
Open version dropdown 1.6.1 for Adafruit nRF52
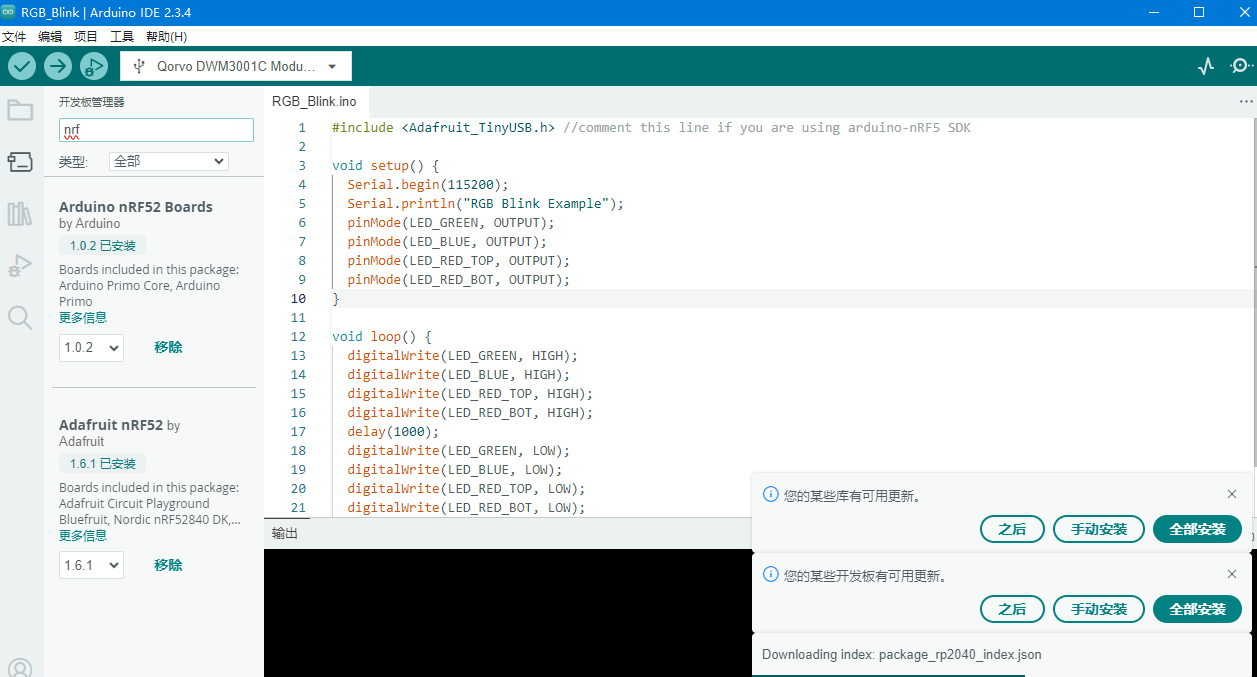pos(91,565)
